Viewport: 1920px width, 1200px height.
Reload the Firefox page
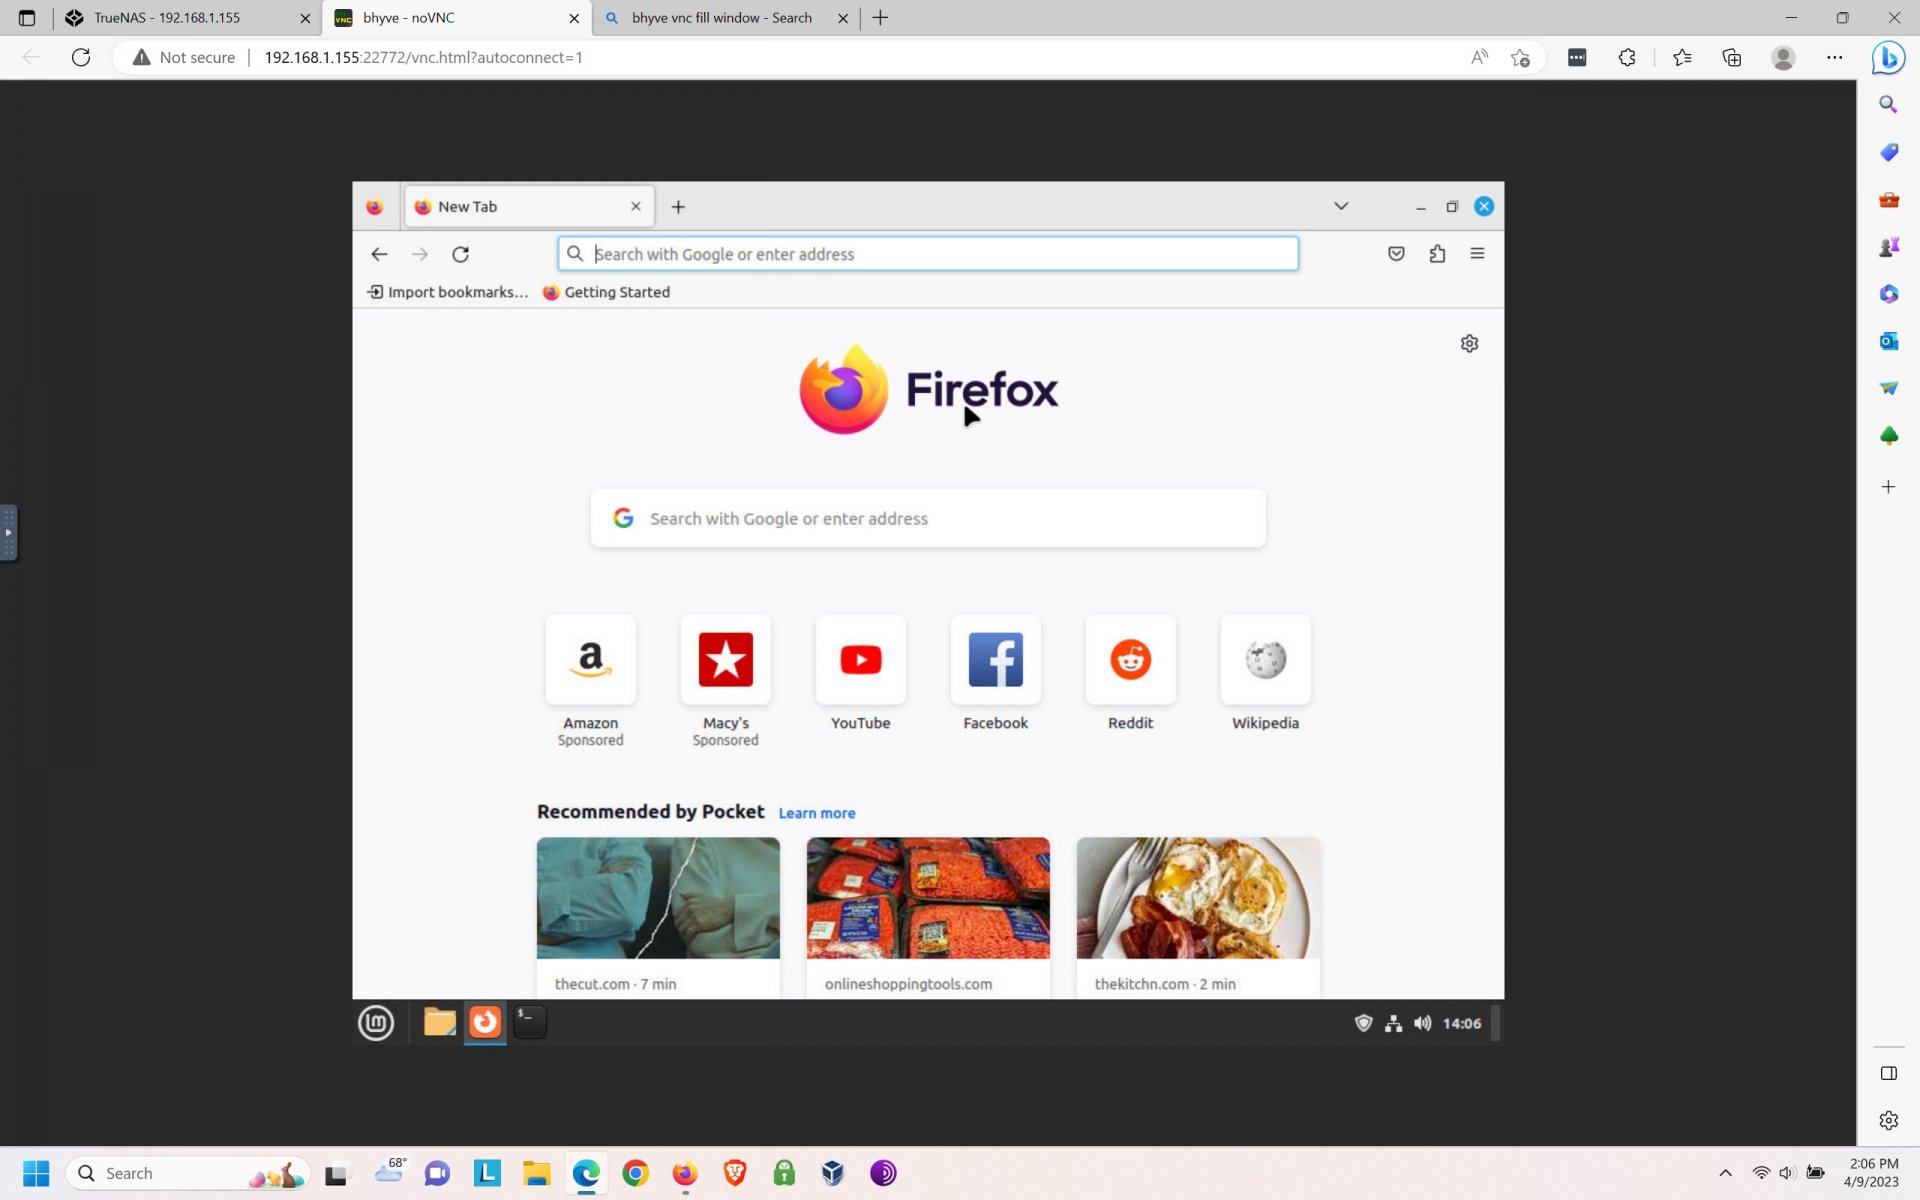point(460,254)
